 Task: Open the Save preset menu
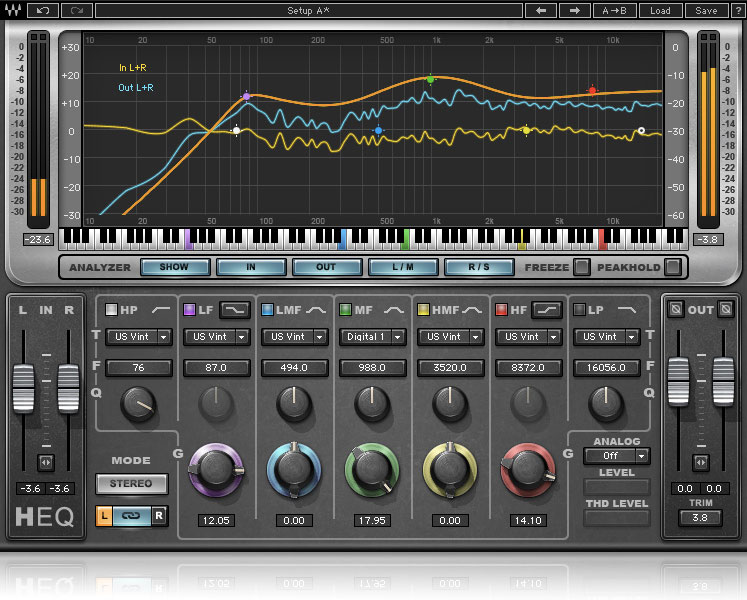click(x=706, y=10)
